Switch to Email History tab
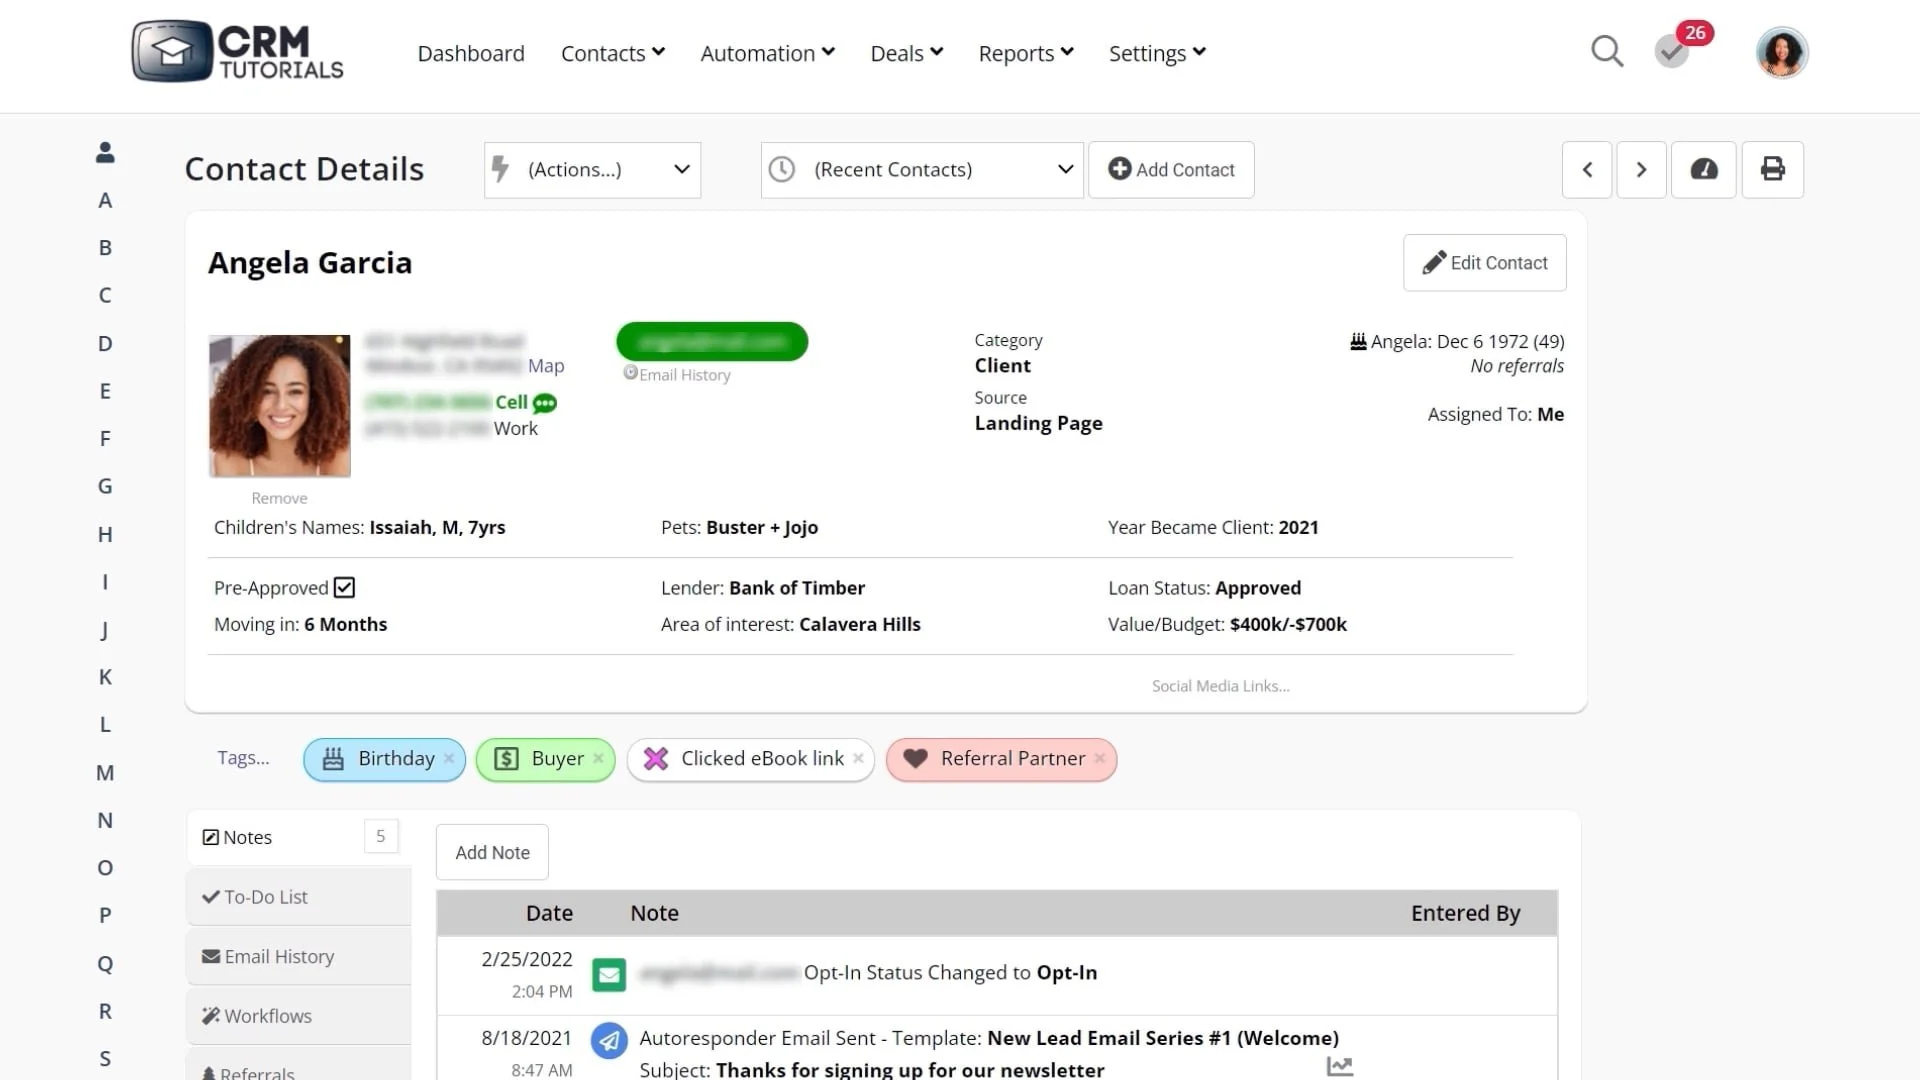Viewport: 1920px width, 1080px height. point(279,957)
